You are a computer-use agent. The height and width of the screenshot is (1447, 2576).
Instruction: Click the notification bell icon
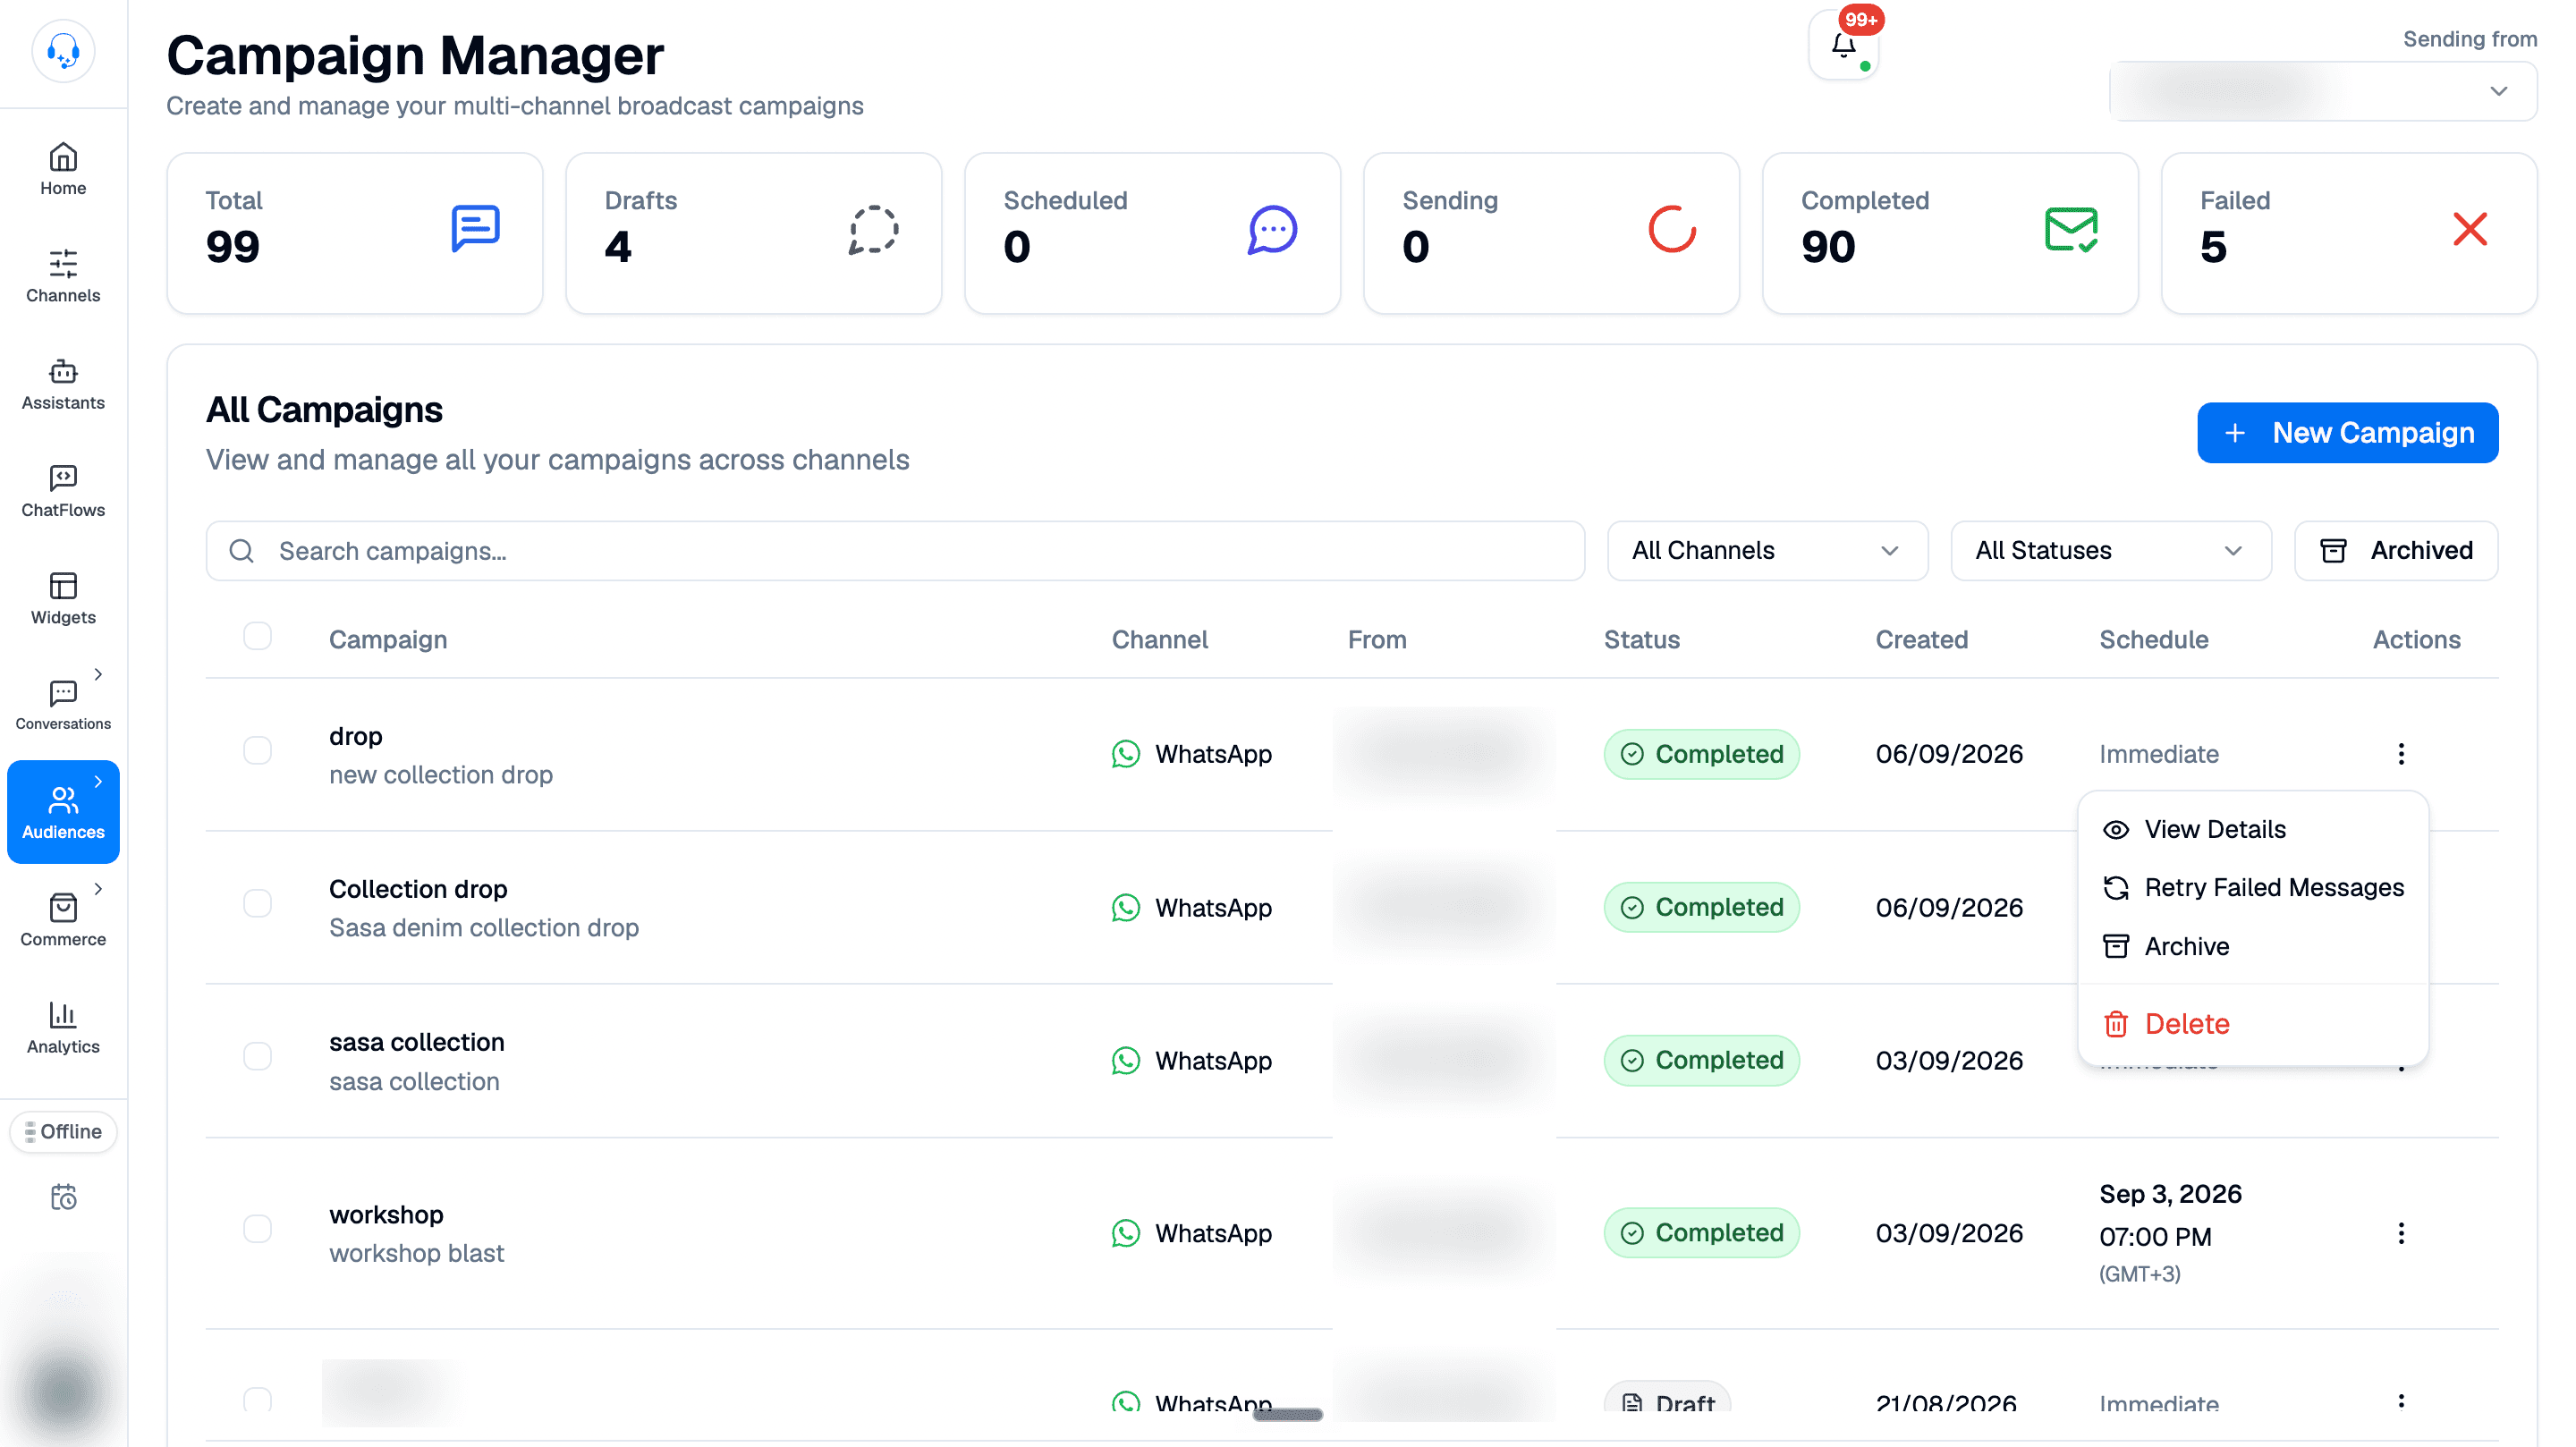pos(1844,45)
